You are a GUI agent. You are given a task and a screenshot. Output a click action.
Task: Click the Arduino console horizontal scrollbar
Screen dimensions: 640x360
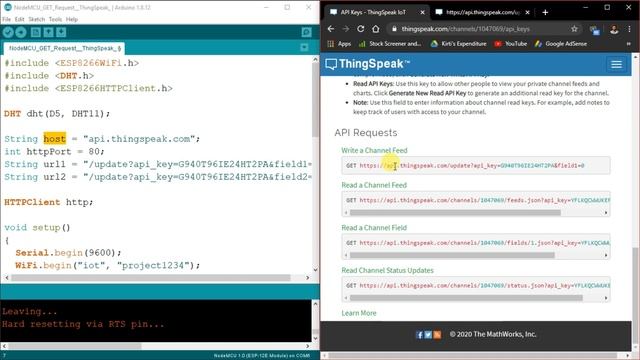coord(74,346)
